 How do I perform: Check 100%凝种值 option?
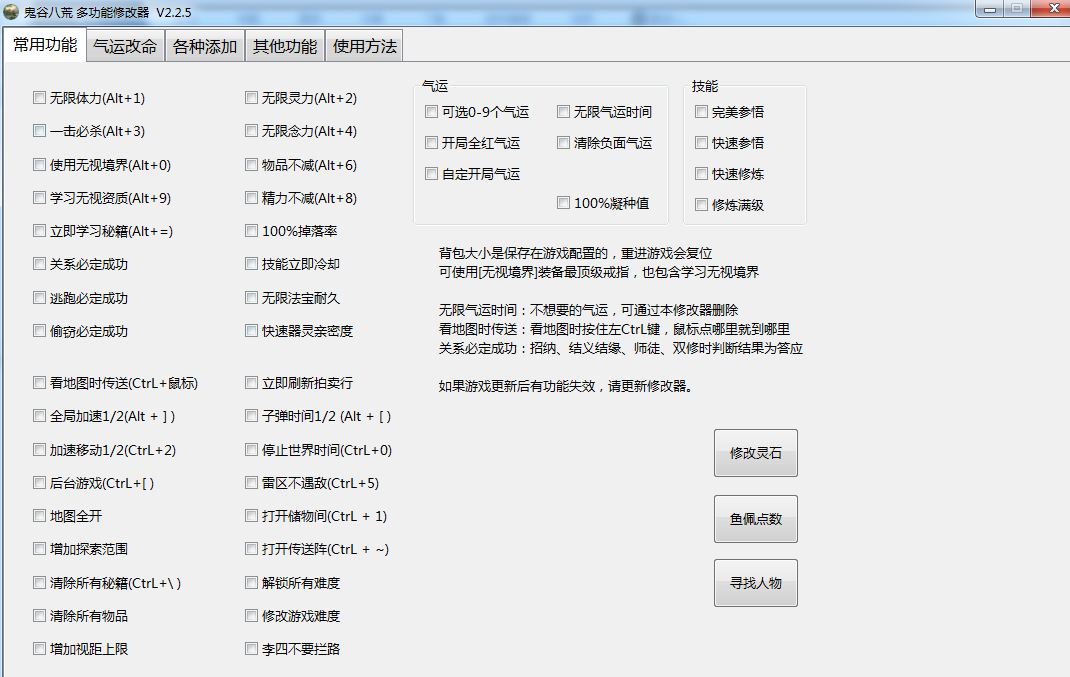(x=564, y=203)
